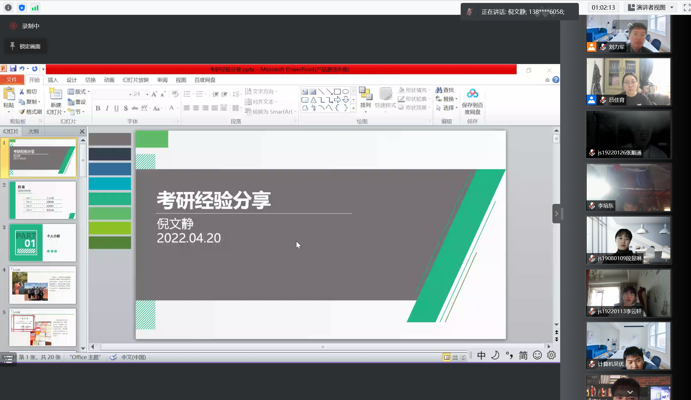Click the IME emoji smiley icon
The height and width of the screenshot is (400, 691).
pos(537,355)
